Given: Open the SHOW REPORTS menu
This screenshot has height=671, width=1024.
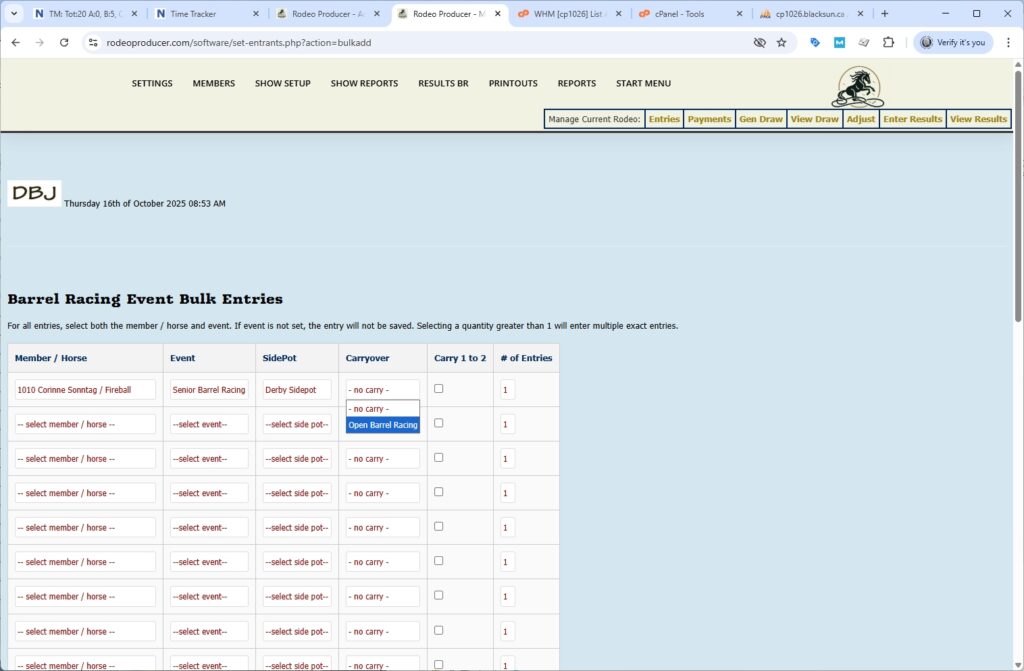Looking at the screenshot, I should tap(364, 84).
